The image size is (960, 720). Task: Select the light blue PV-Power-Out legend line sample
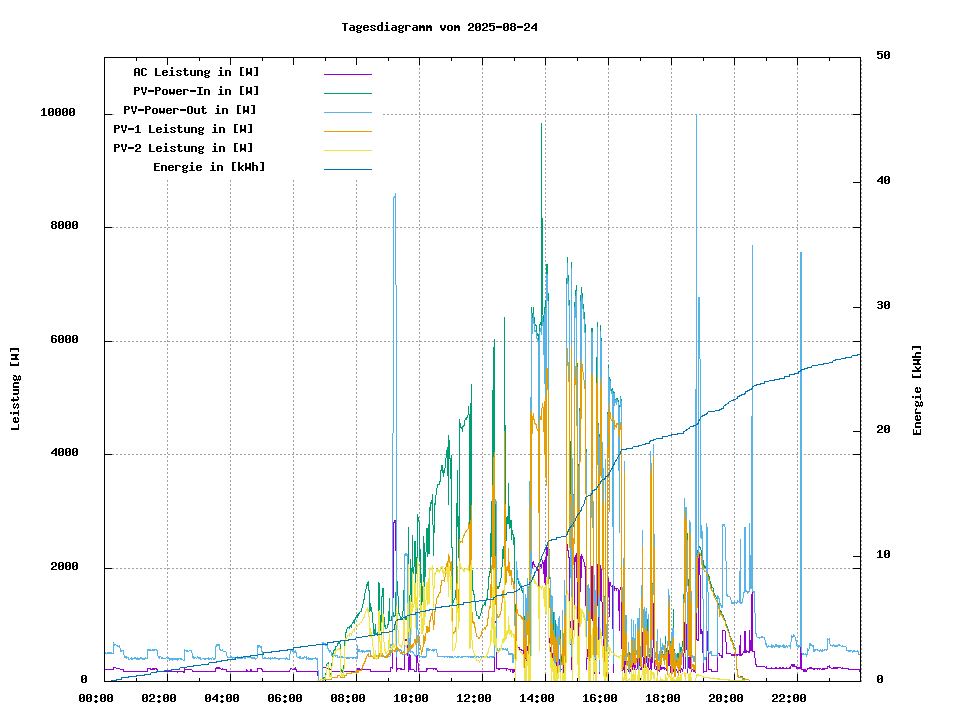tap(347, 111)
